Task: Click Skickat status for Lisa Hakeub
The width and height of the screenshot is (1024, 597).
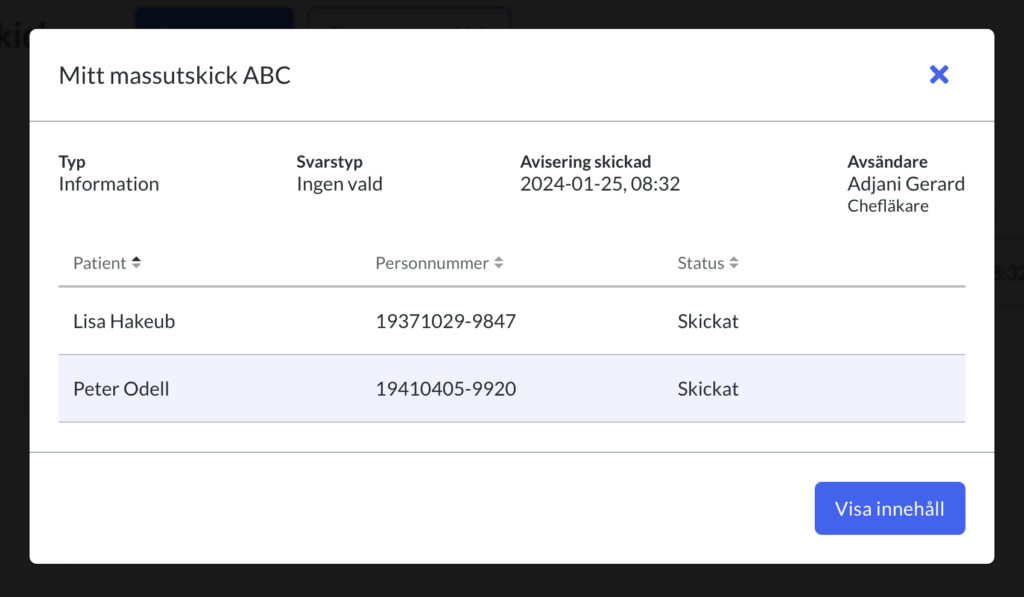Action: 708,321
